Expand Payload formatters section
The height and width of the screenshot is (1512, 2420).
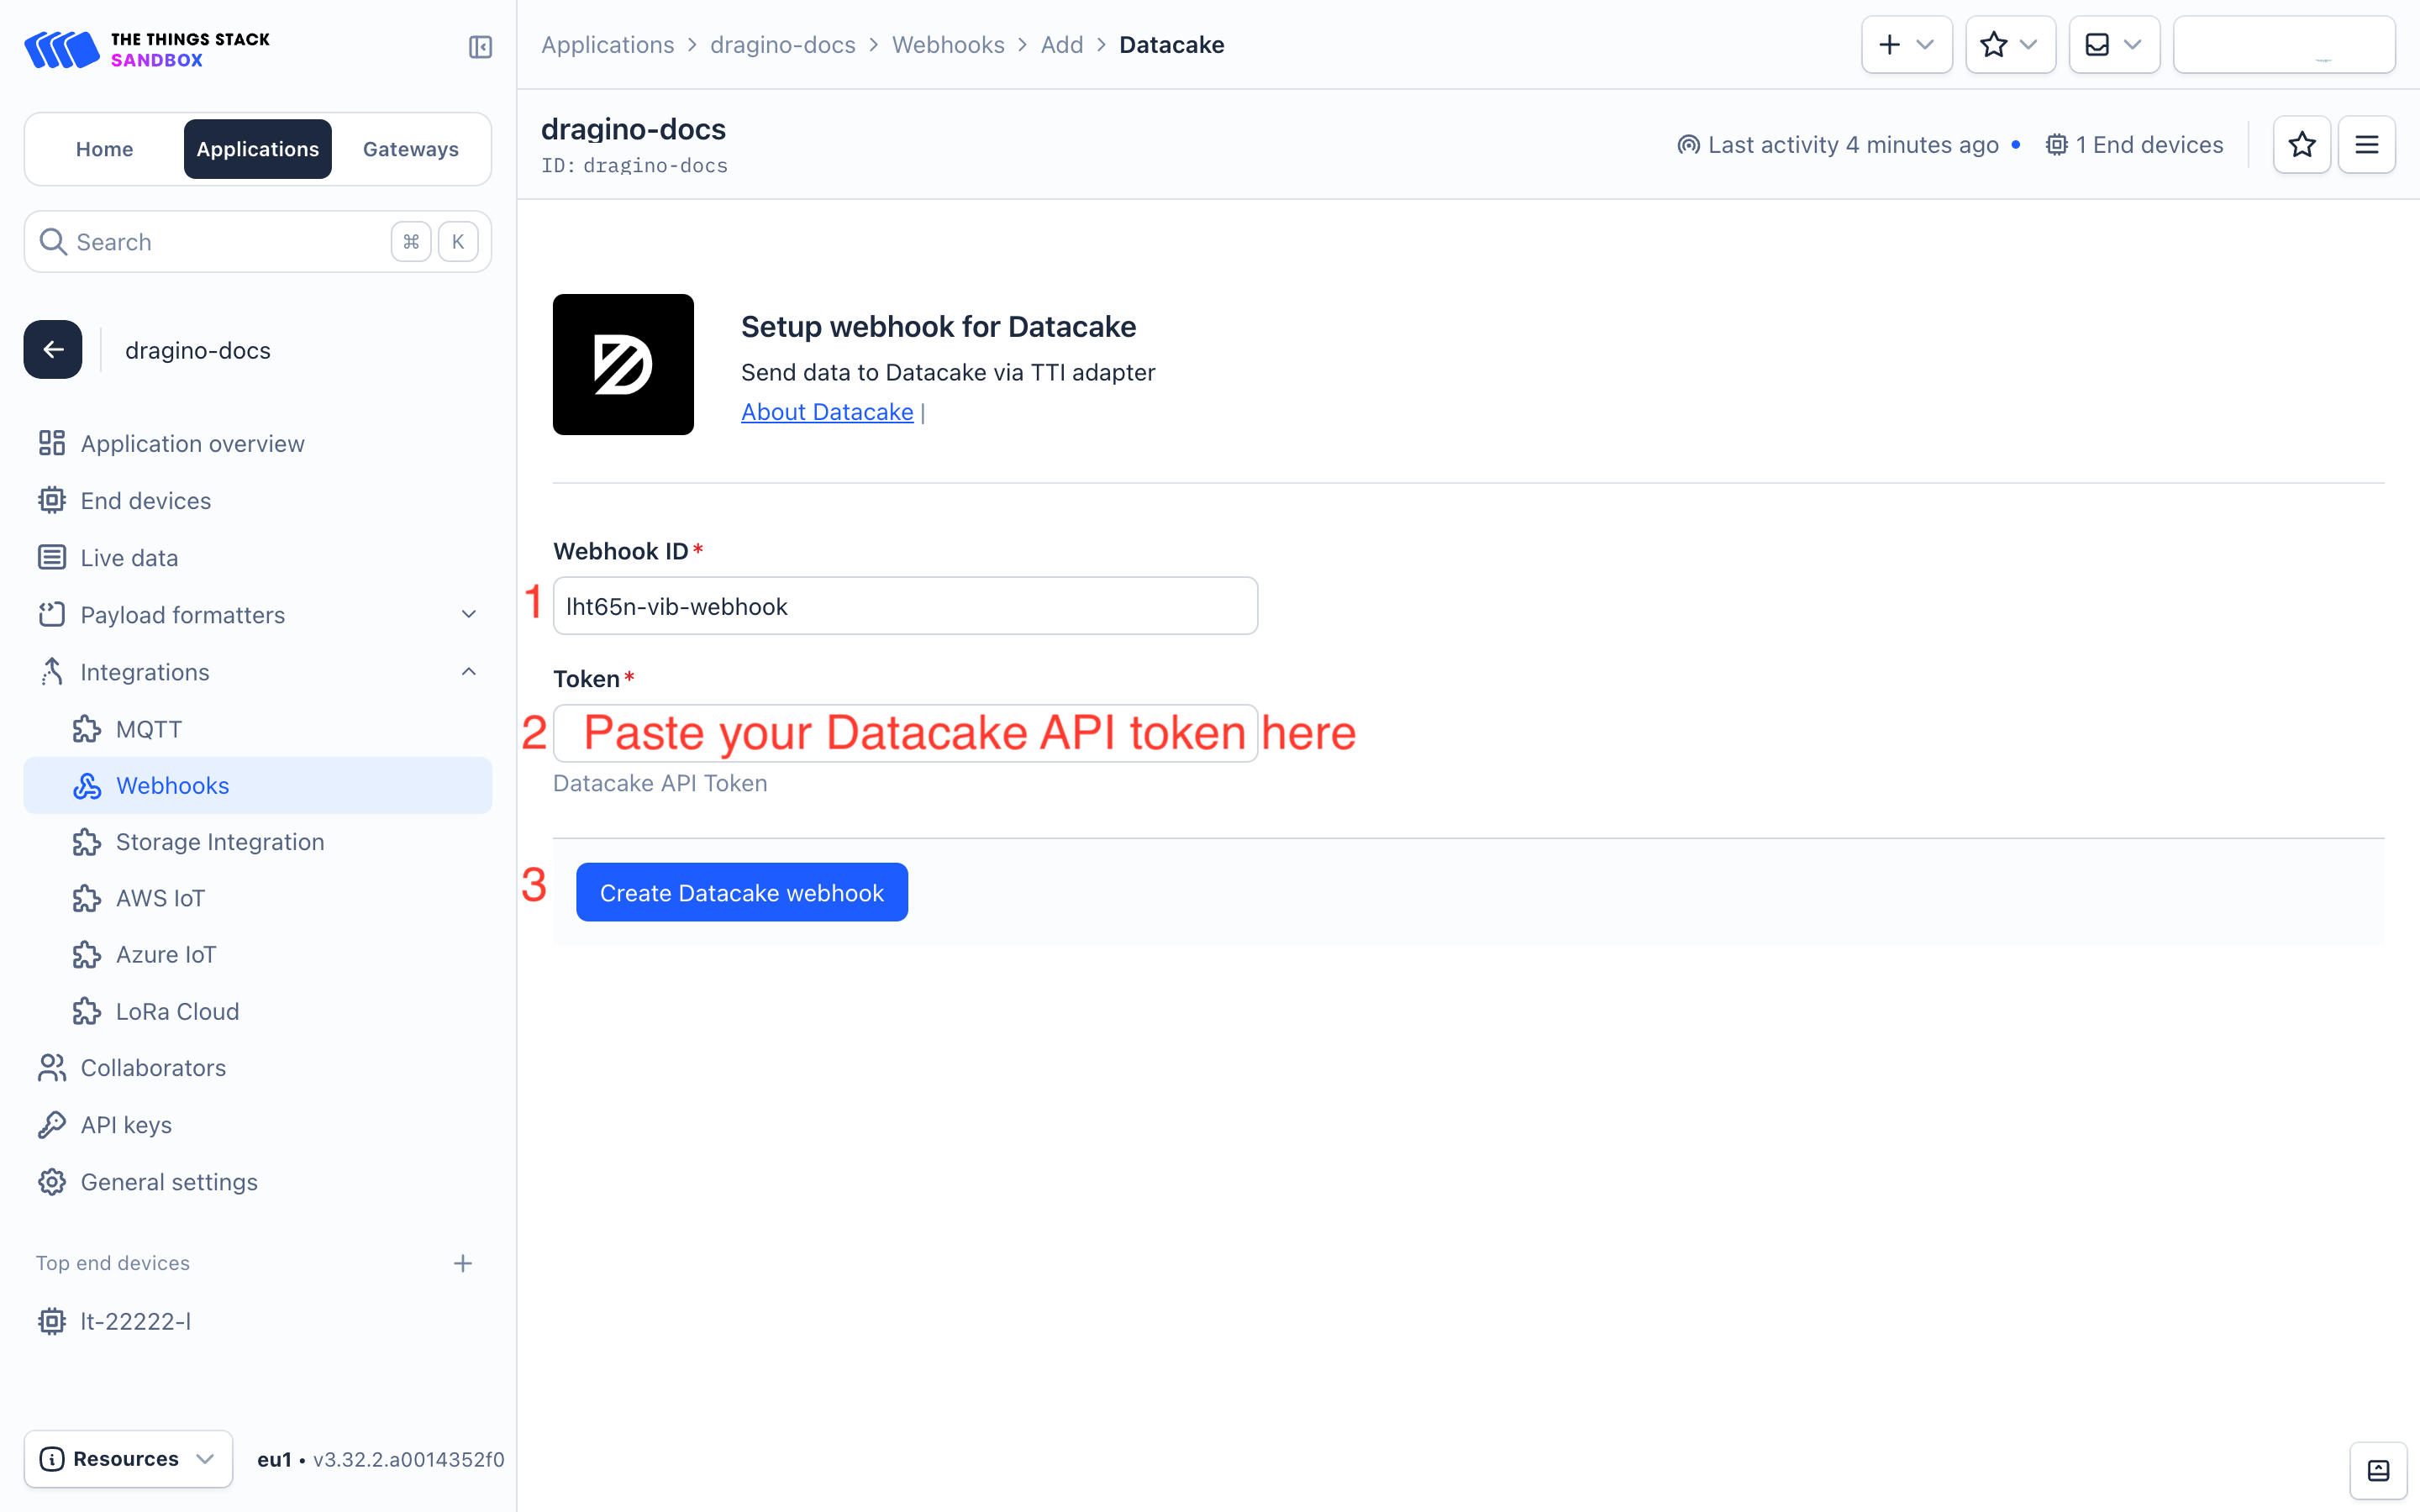click(x=258, y=614)
